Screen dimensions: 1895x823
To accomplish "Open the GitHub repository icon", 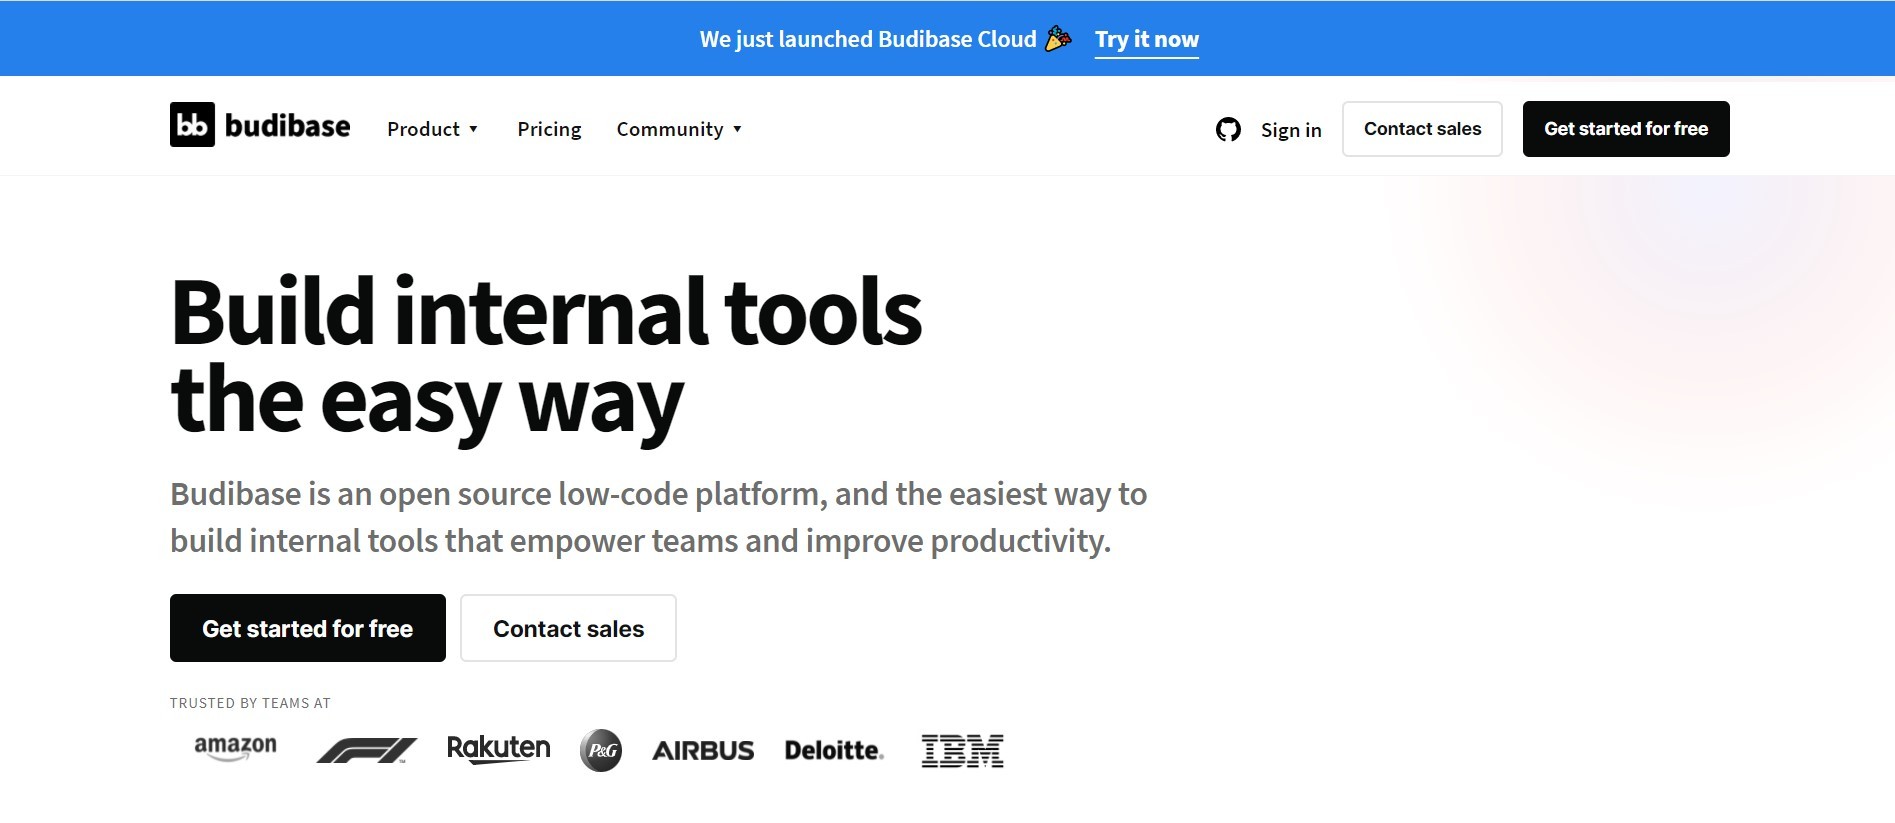I will [x=1228, y=130].
